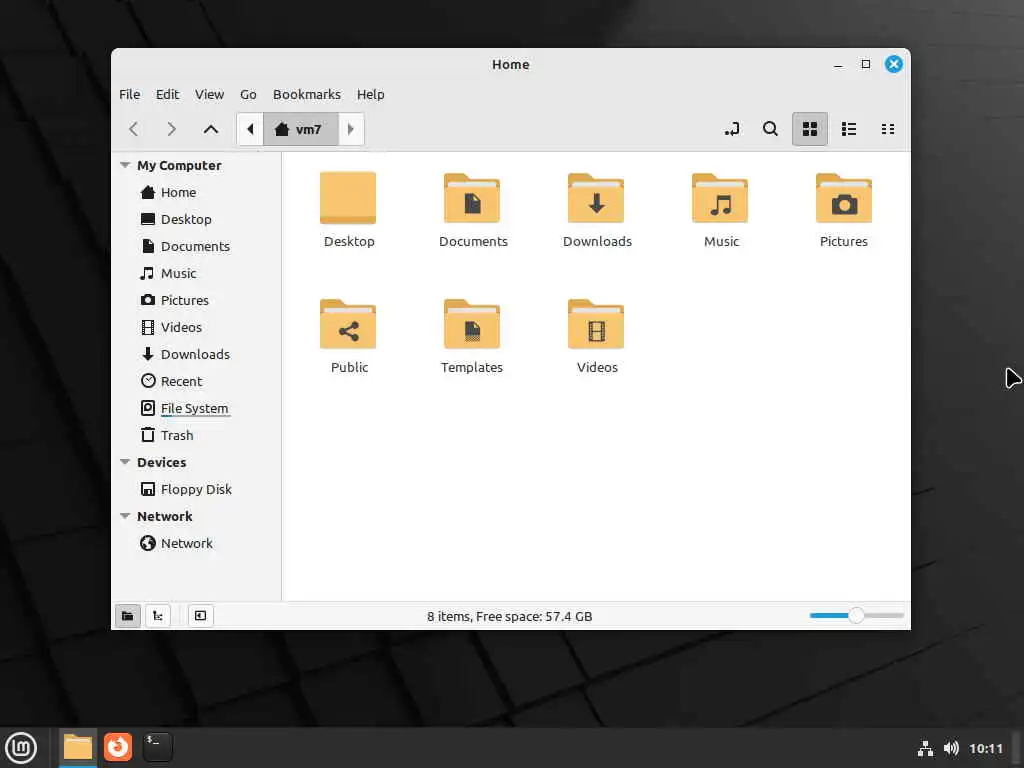
Task: Show places in the sidebar
Action: pos(128,616)
